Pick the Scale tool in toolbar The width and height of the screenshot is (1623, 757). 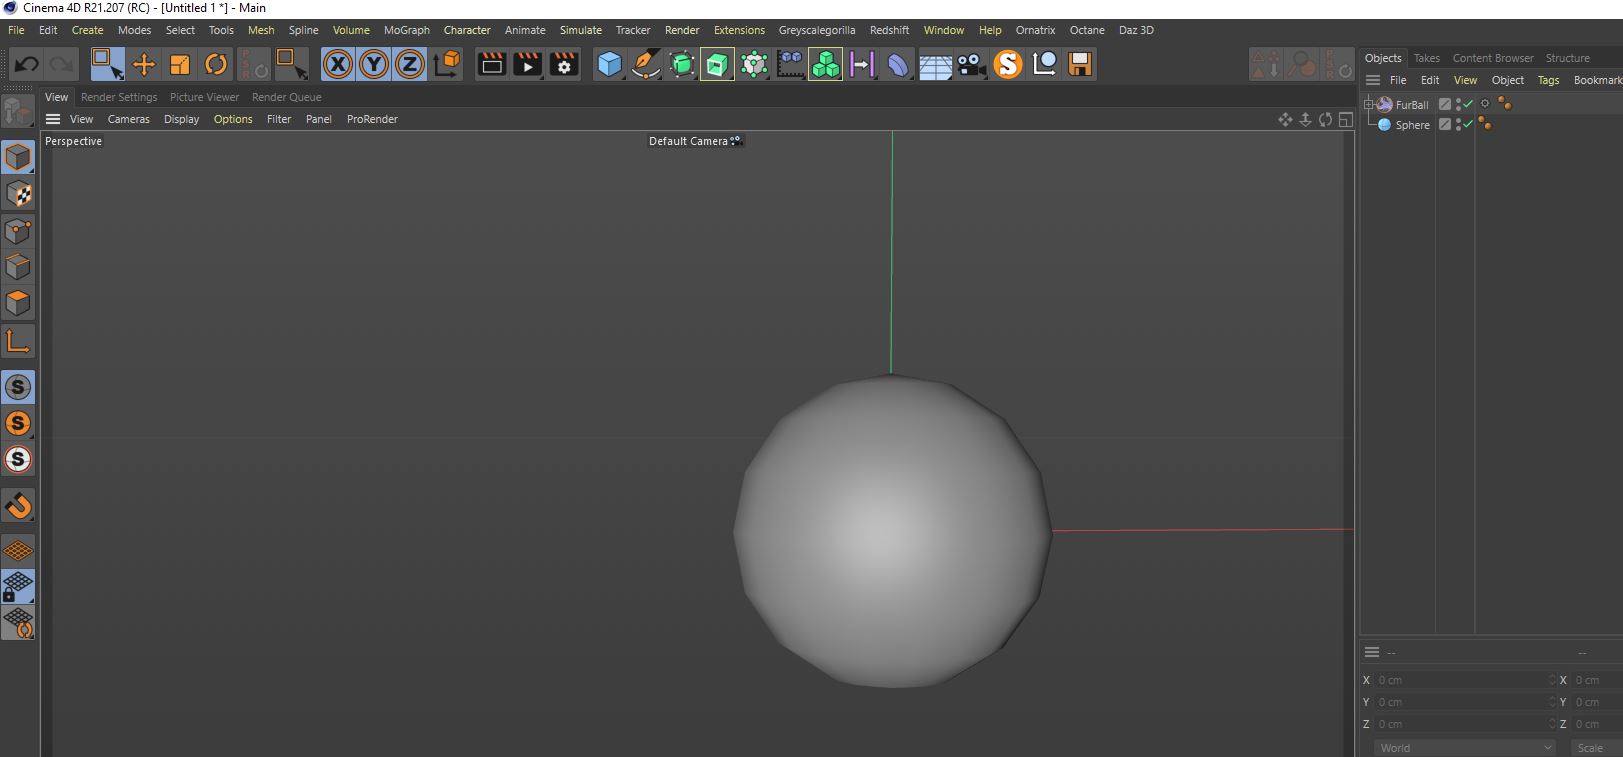click(180, 65)
